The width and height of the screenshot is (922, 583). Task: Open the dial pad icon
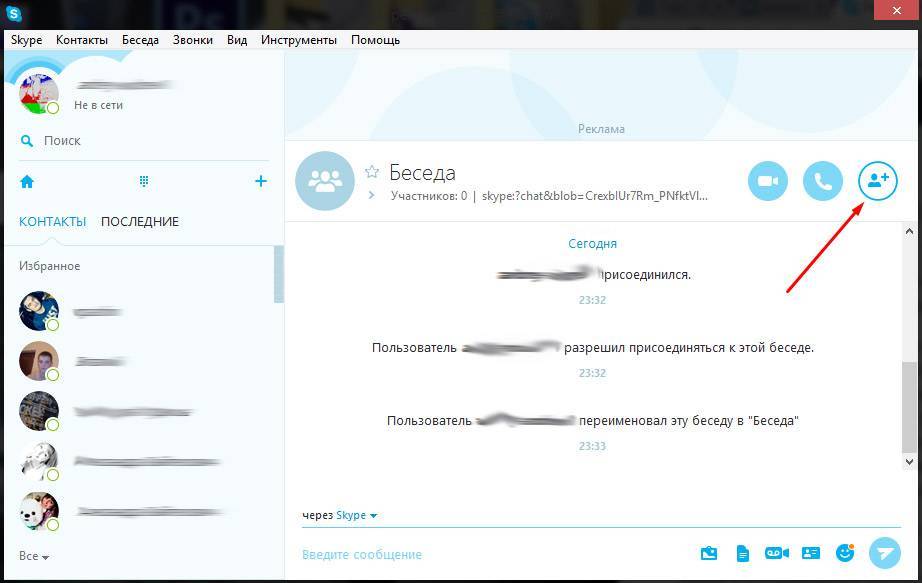[143, 181]
